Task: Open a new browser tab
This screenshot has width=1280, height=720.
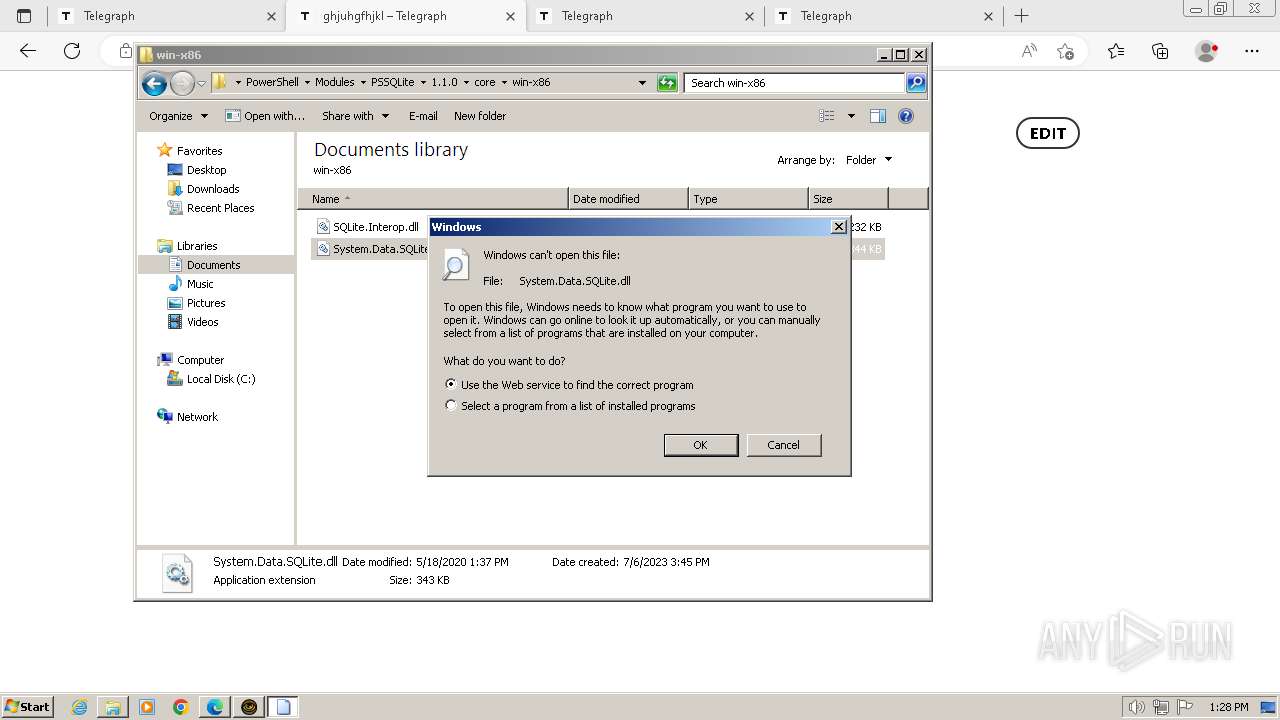Action: 1021,16
